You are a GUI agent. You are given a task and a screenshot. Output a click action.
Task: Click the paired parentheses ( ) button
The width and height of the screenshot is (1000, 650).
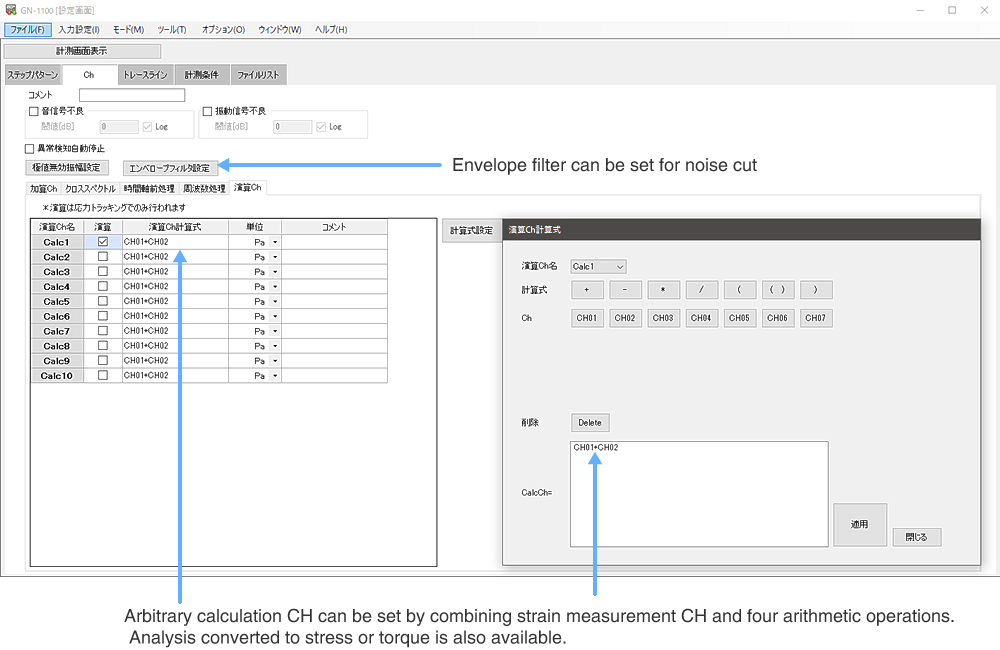[x=778, y=290]
